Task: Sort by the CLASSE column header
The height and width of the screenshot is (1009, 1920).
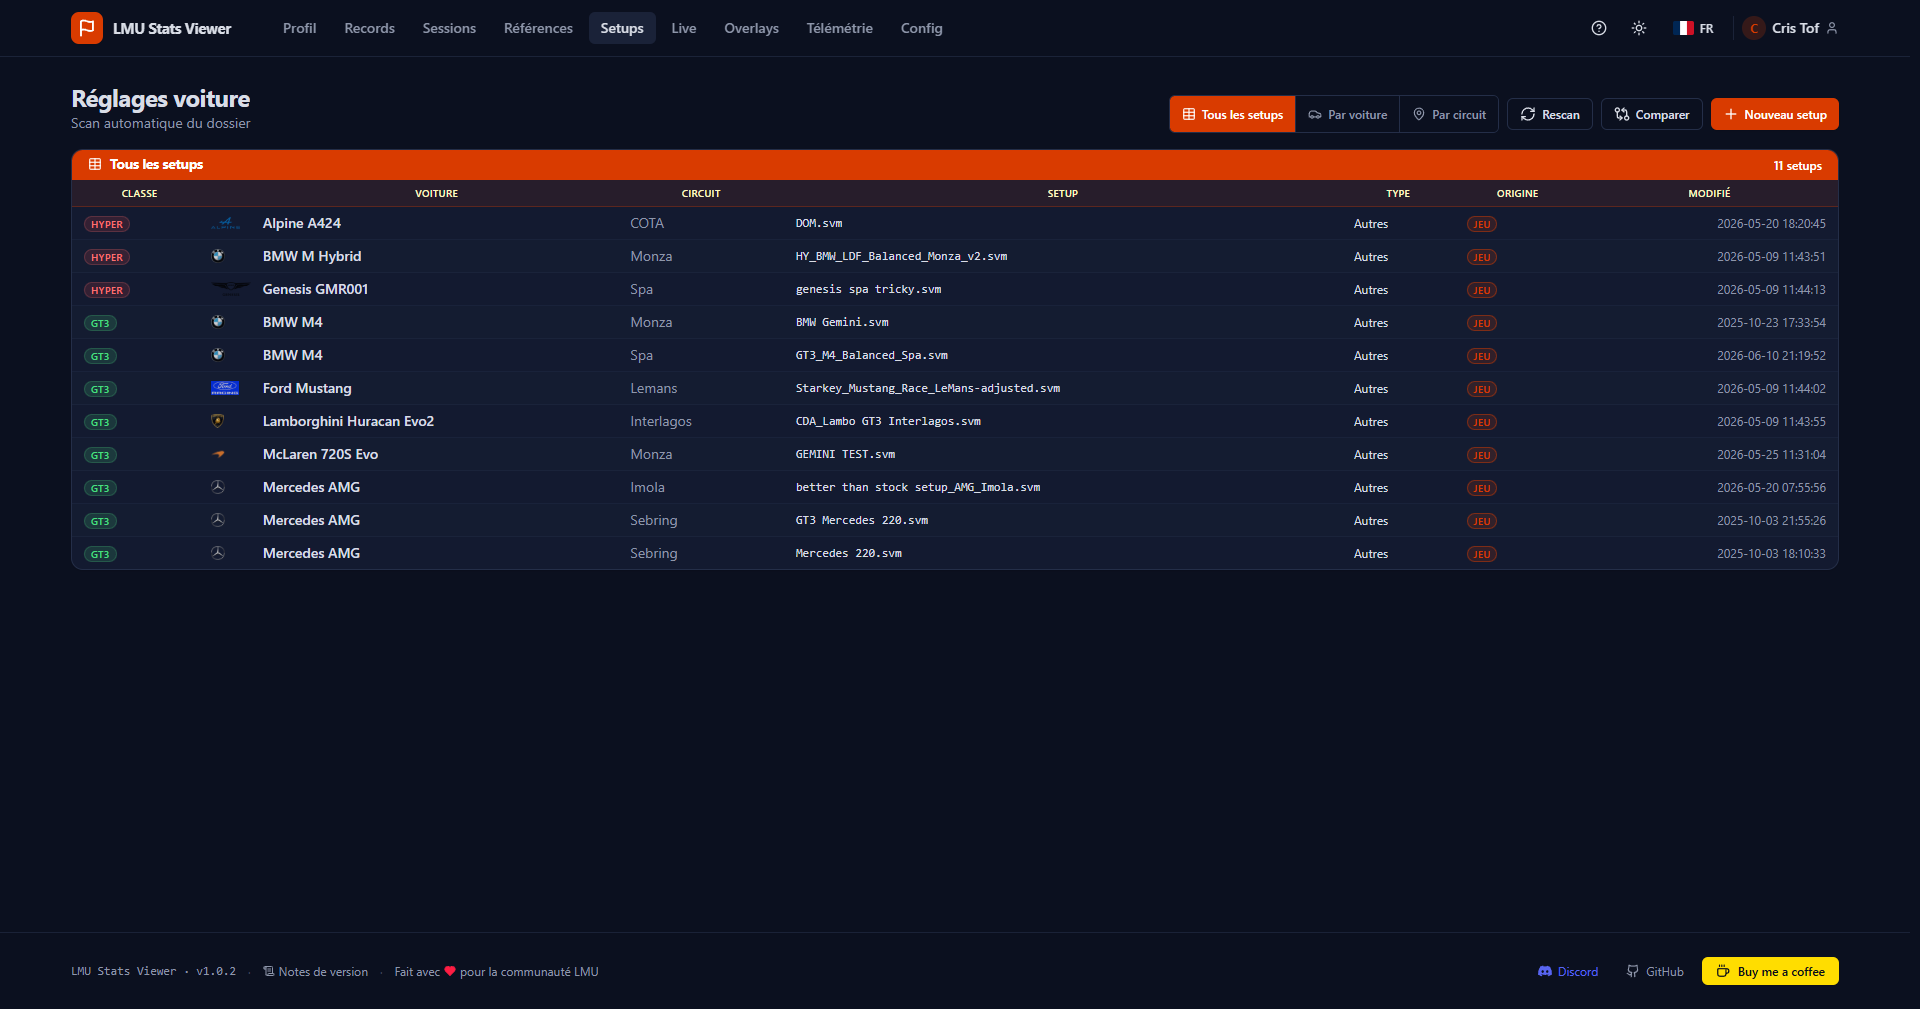Action: (x=139, y=193)
